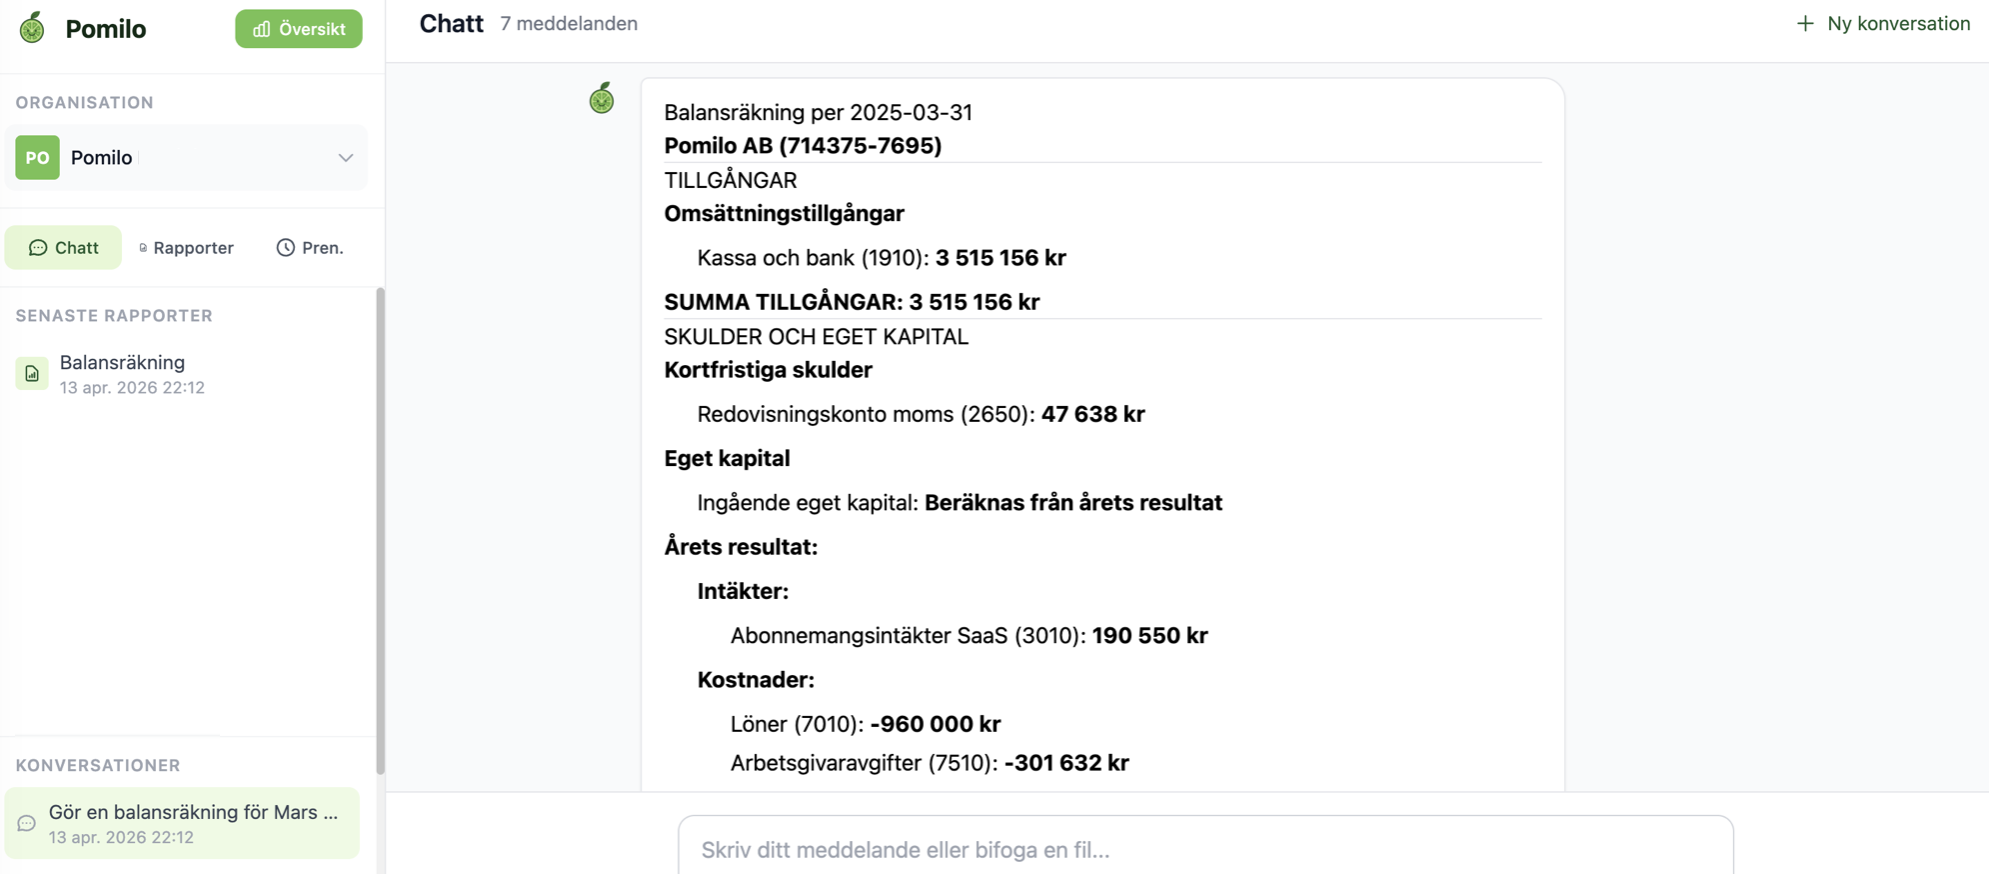Click the 'Balansräkning per 2025-03-31' title
The height and width of the screenshot is (874, 1998).
[818, 112]
